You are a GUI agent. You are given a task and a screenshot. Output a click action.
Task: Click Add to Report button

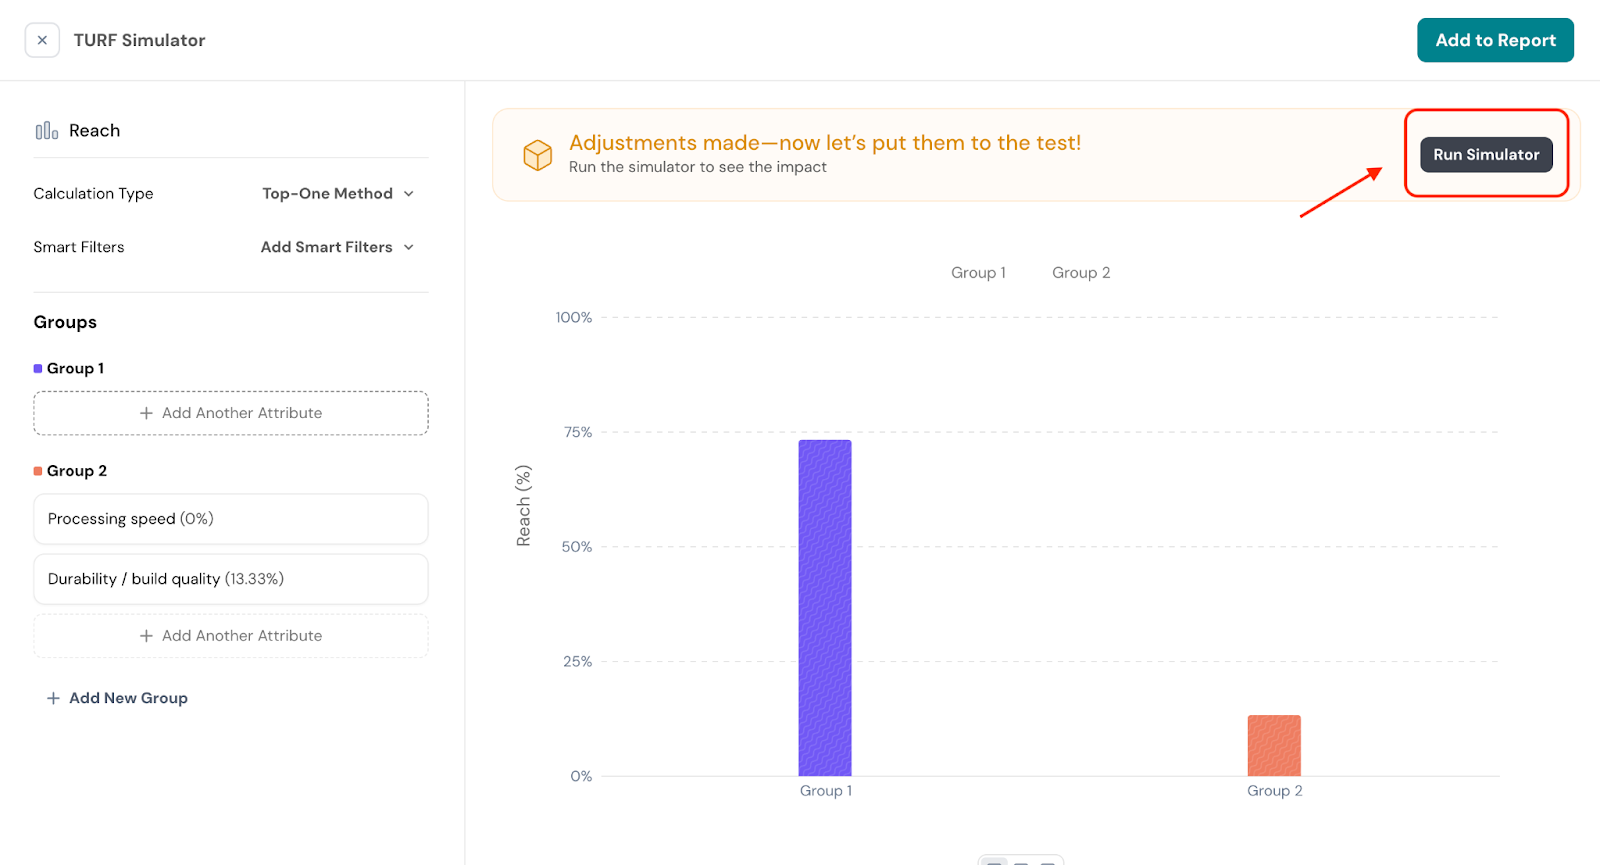click(x=1495, y=40)
